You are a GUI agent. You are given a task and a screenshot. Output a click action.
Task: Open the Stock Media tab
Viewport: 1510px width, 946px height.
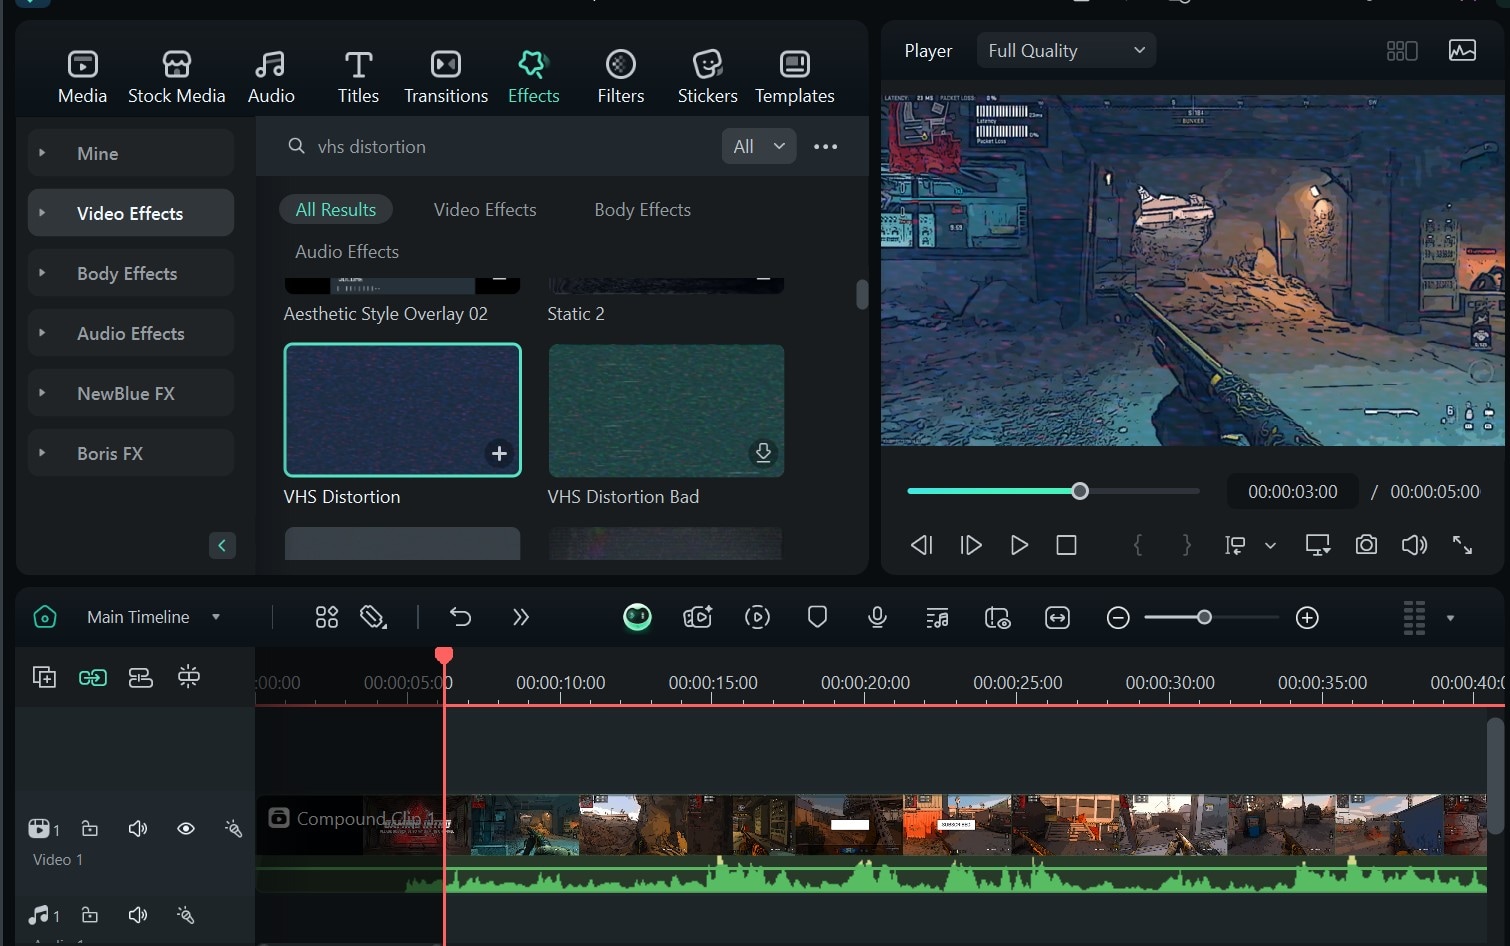coord(177,77)
